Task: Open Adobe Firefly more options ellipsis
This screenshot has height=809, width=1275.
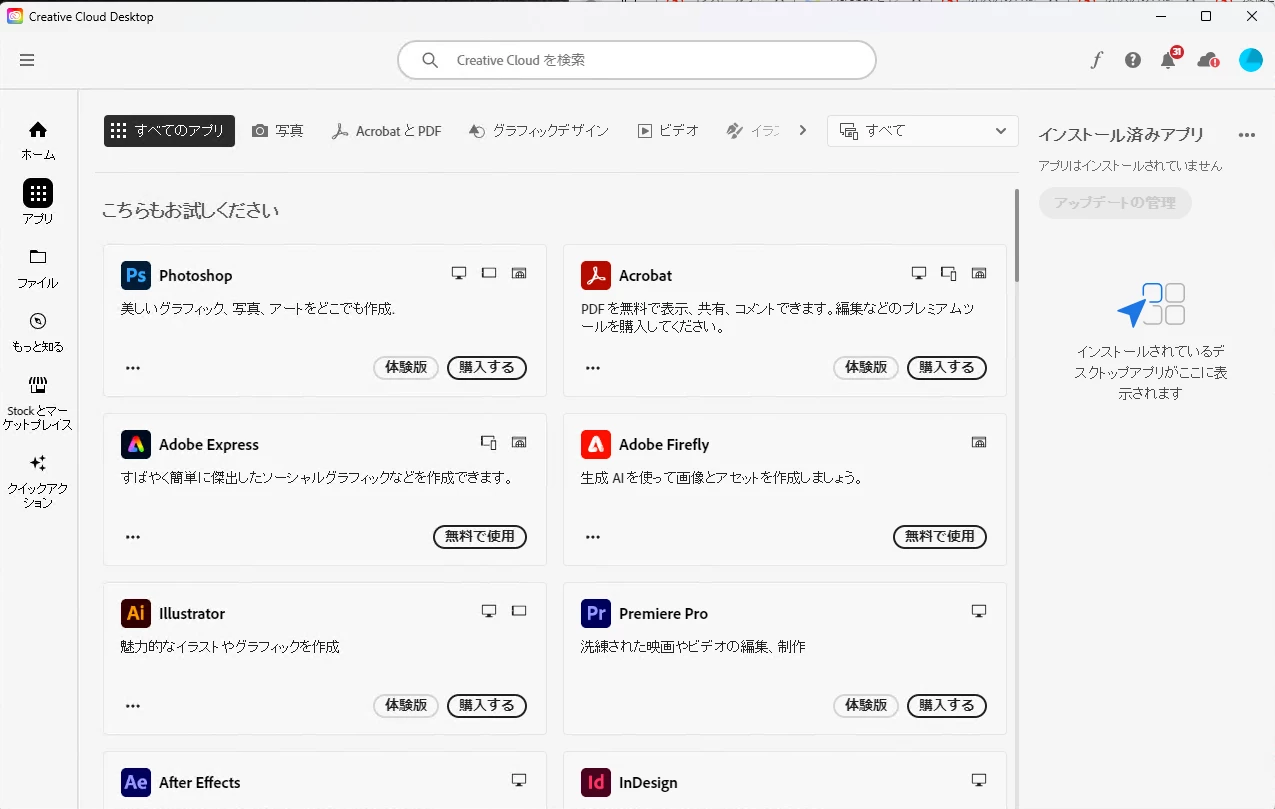Action: [x=593, y=537]
